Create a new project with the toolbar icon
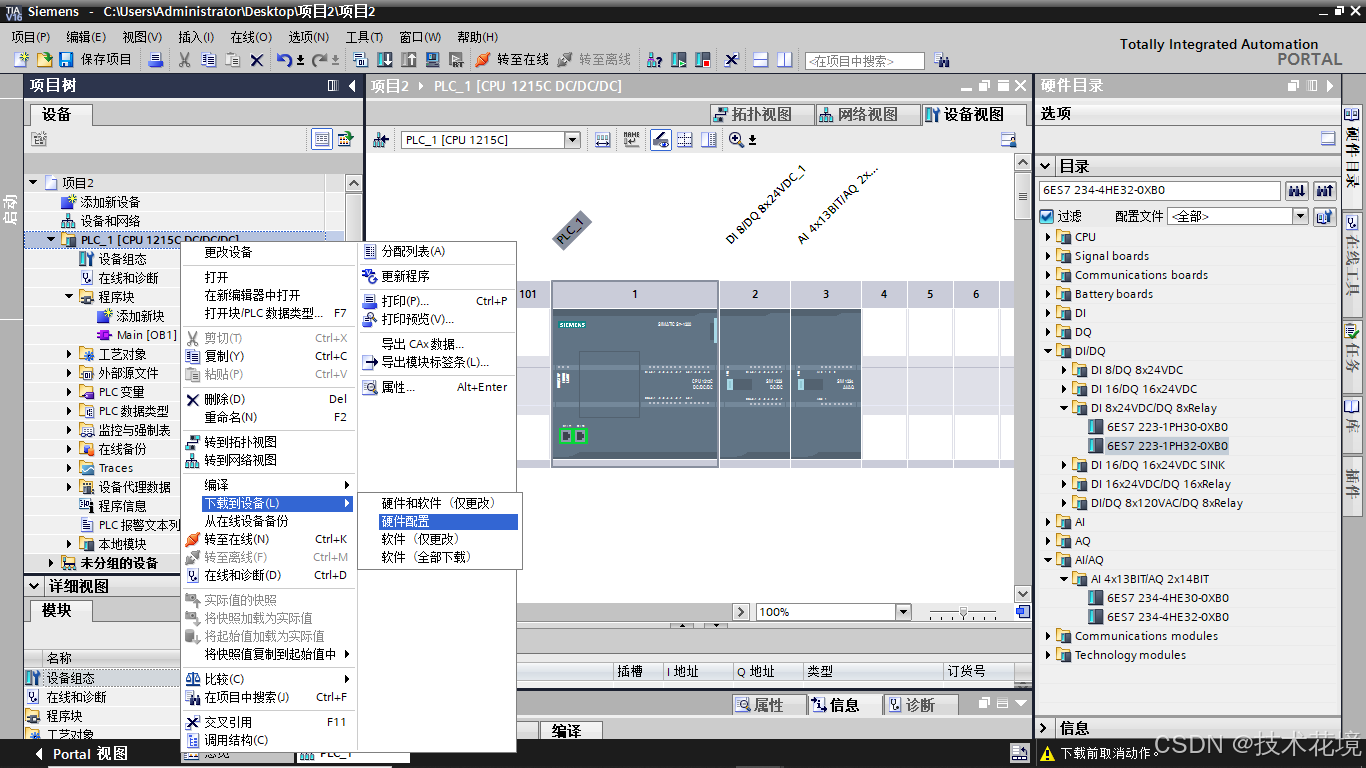 click(x=21, y=60)
